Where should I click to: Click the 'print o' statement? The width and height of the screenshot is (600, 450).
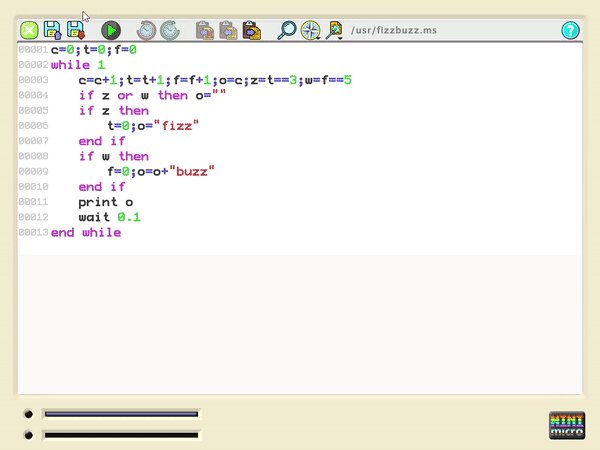coord(106,202)
